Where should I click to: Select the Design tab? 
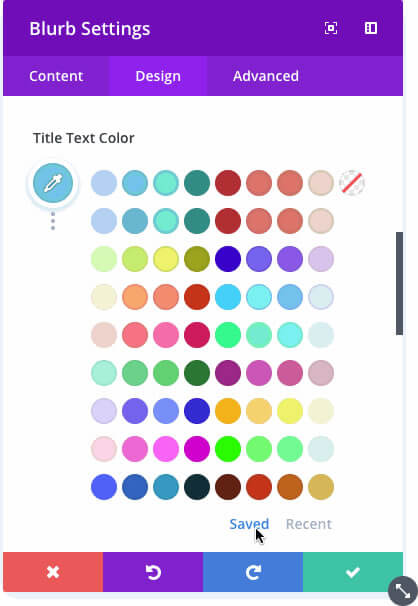[158, 76]
